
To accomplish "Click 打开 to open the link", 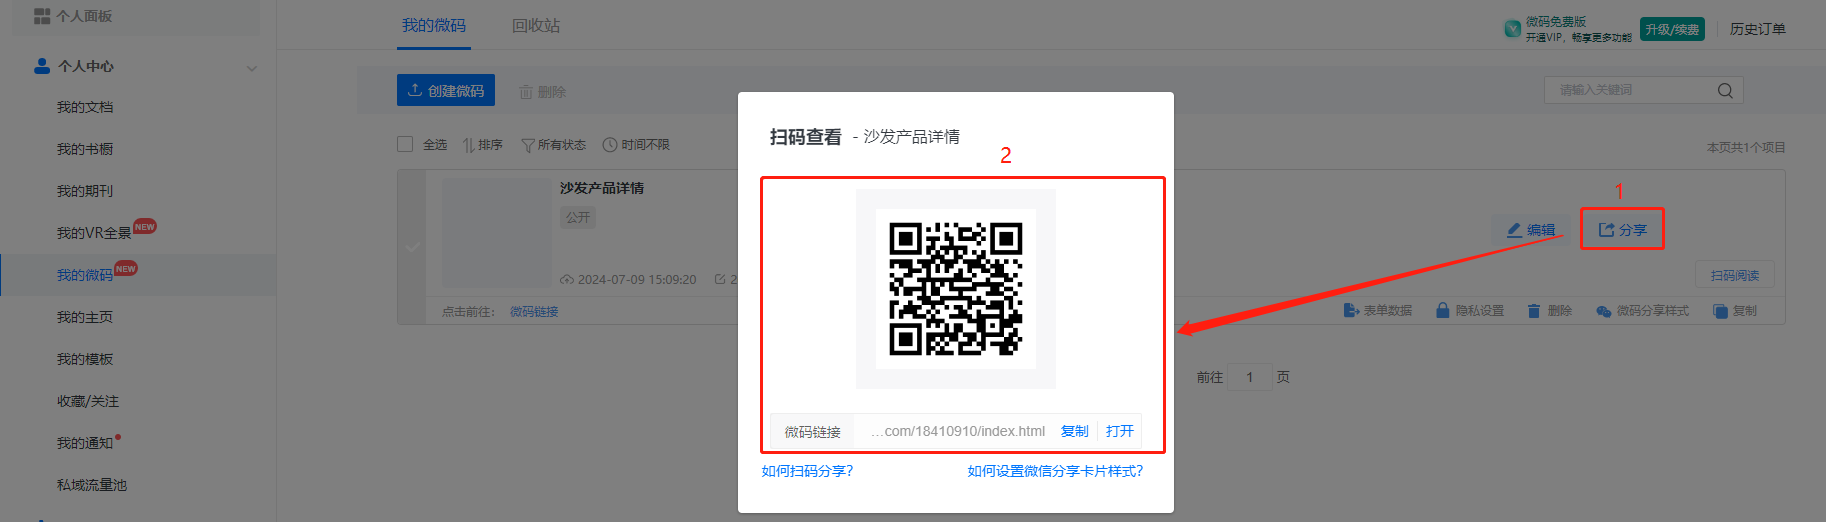I will [1119, 431].
